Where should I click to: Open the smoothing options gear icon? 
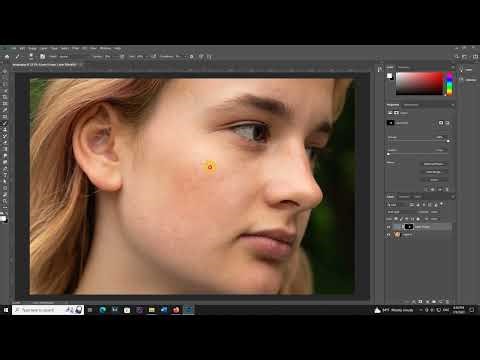(x=192, y=57)
